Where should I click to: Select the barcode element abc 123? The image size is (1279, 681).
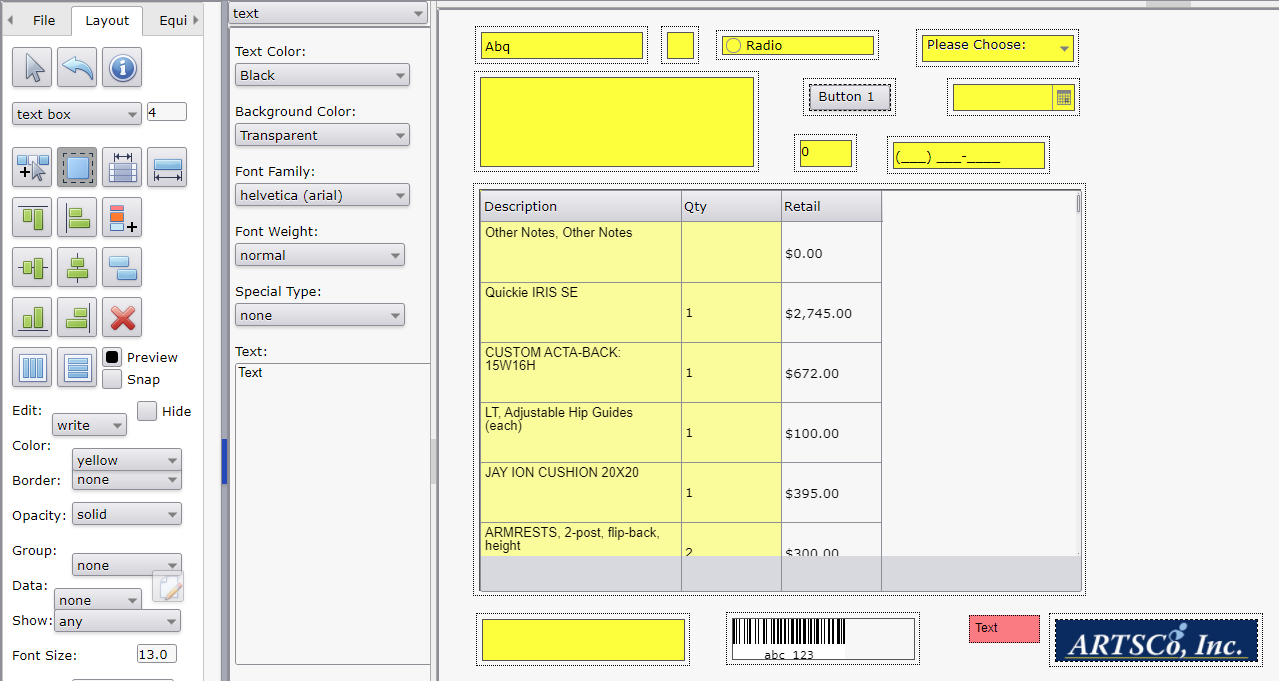pos(821,639)
